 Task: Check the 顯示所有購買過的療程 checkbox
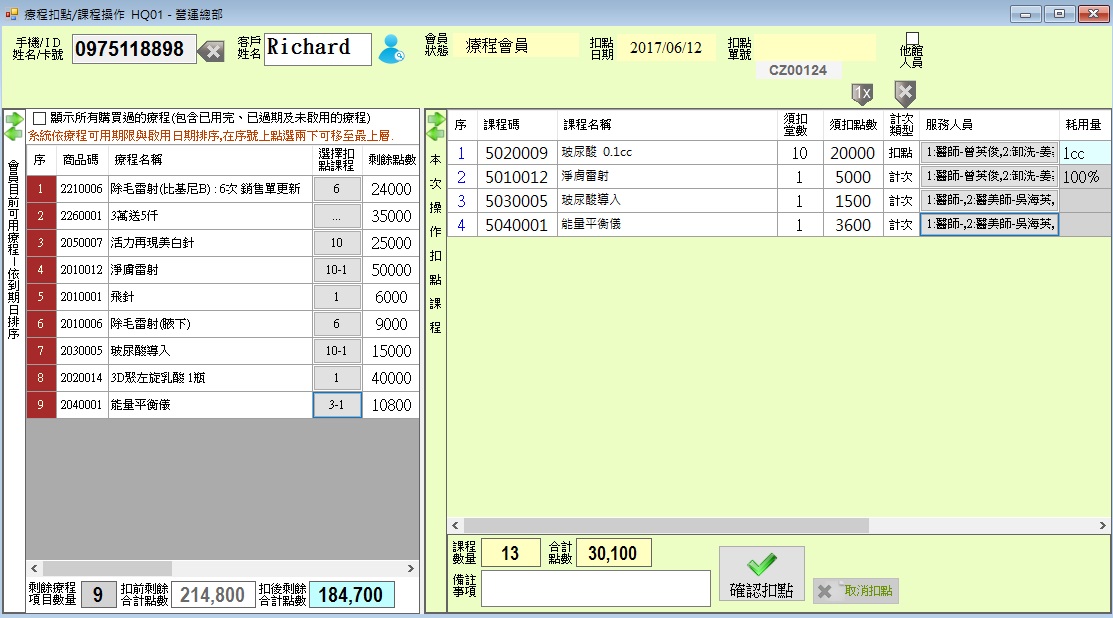[x=40, y=118]
